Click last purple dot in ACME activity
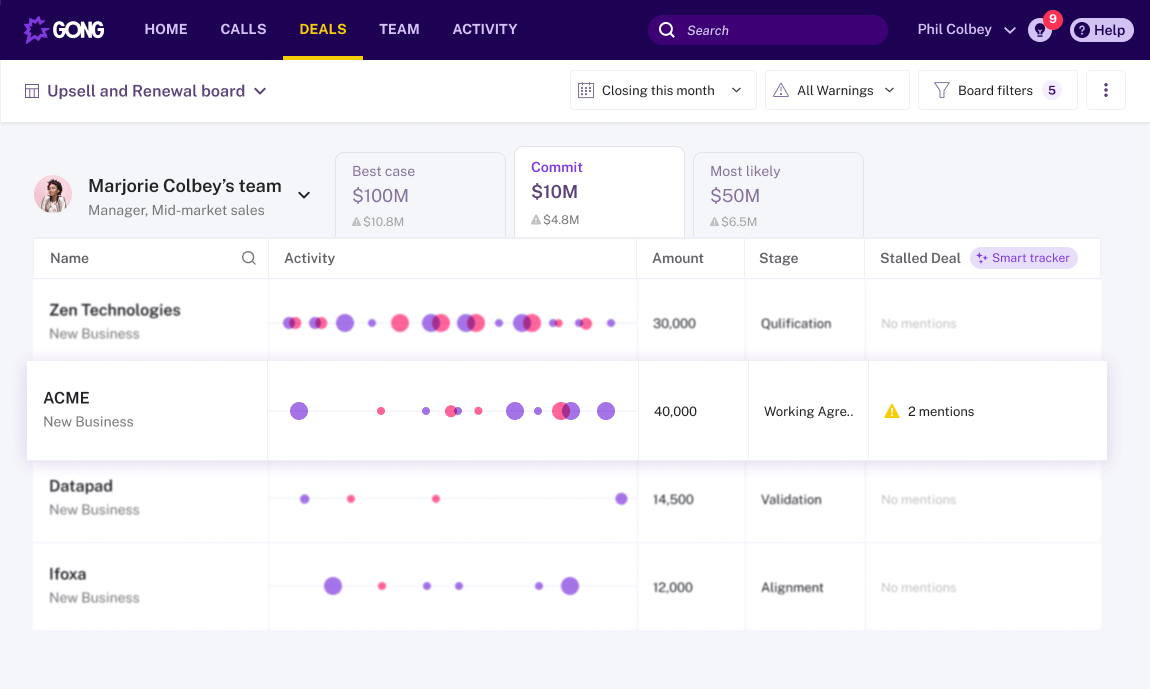 coord(606,411)
